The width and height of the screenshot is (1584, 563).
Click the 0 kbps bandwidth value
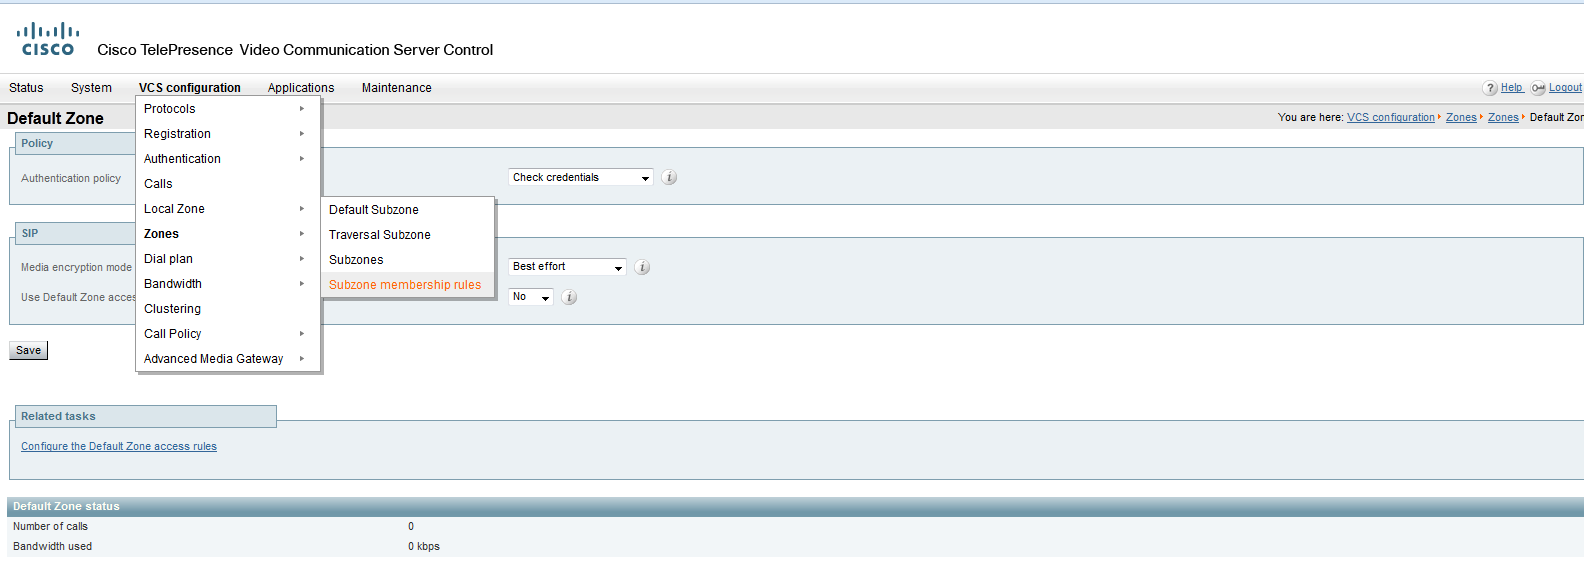(x=424, y=547)
